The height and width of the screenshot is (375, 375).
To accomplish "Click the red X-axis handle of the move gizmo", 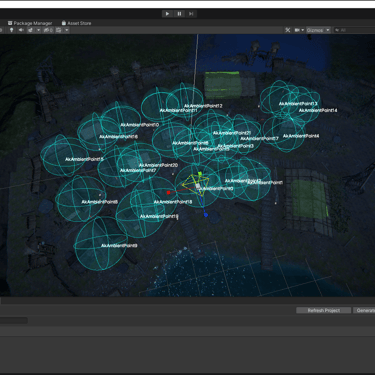I will coord(168,192).
